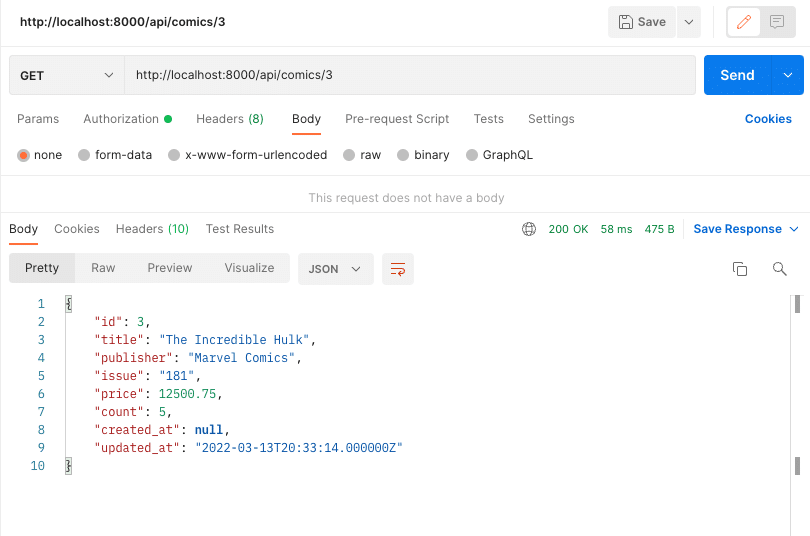
Task: Open the Cookies link
Action: [768, 119]
